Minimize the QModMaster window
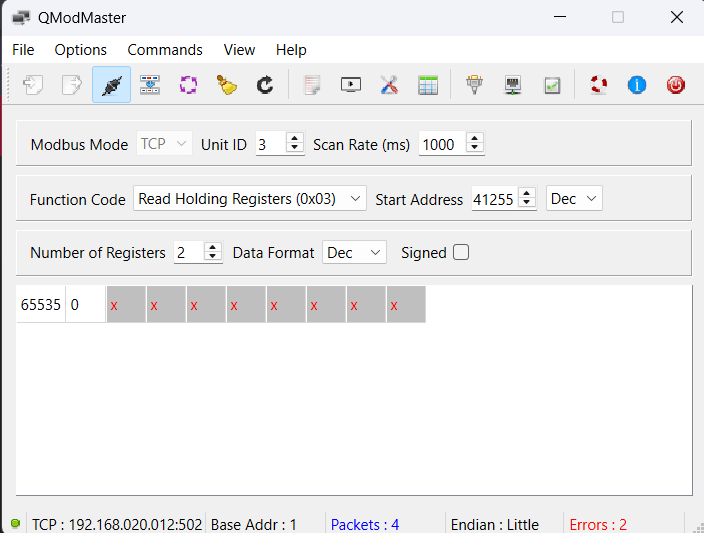 (x=560, y=17)
